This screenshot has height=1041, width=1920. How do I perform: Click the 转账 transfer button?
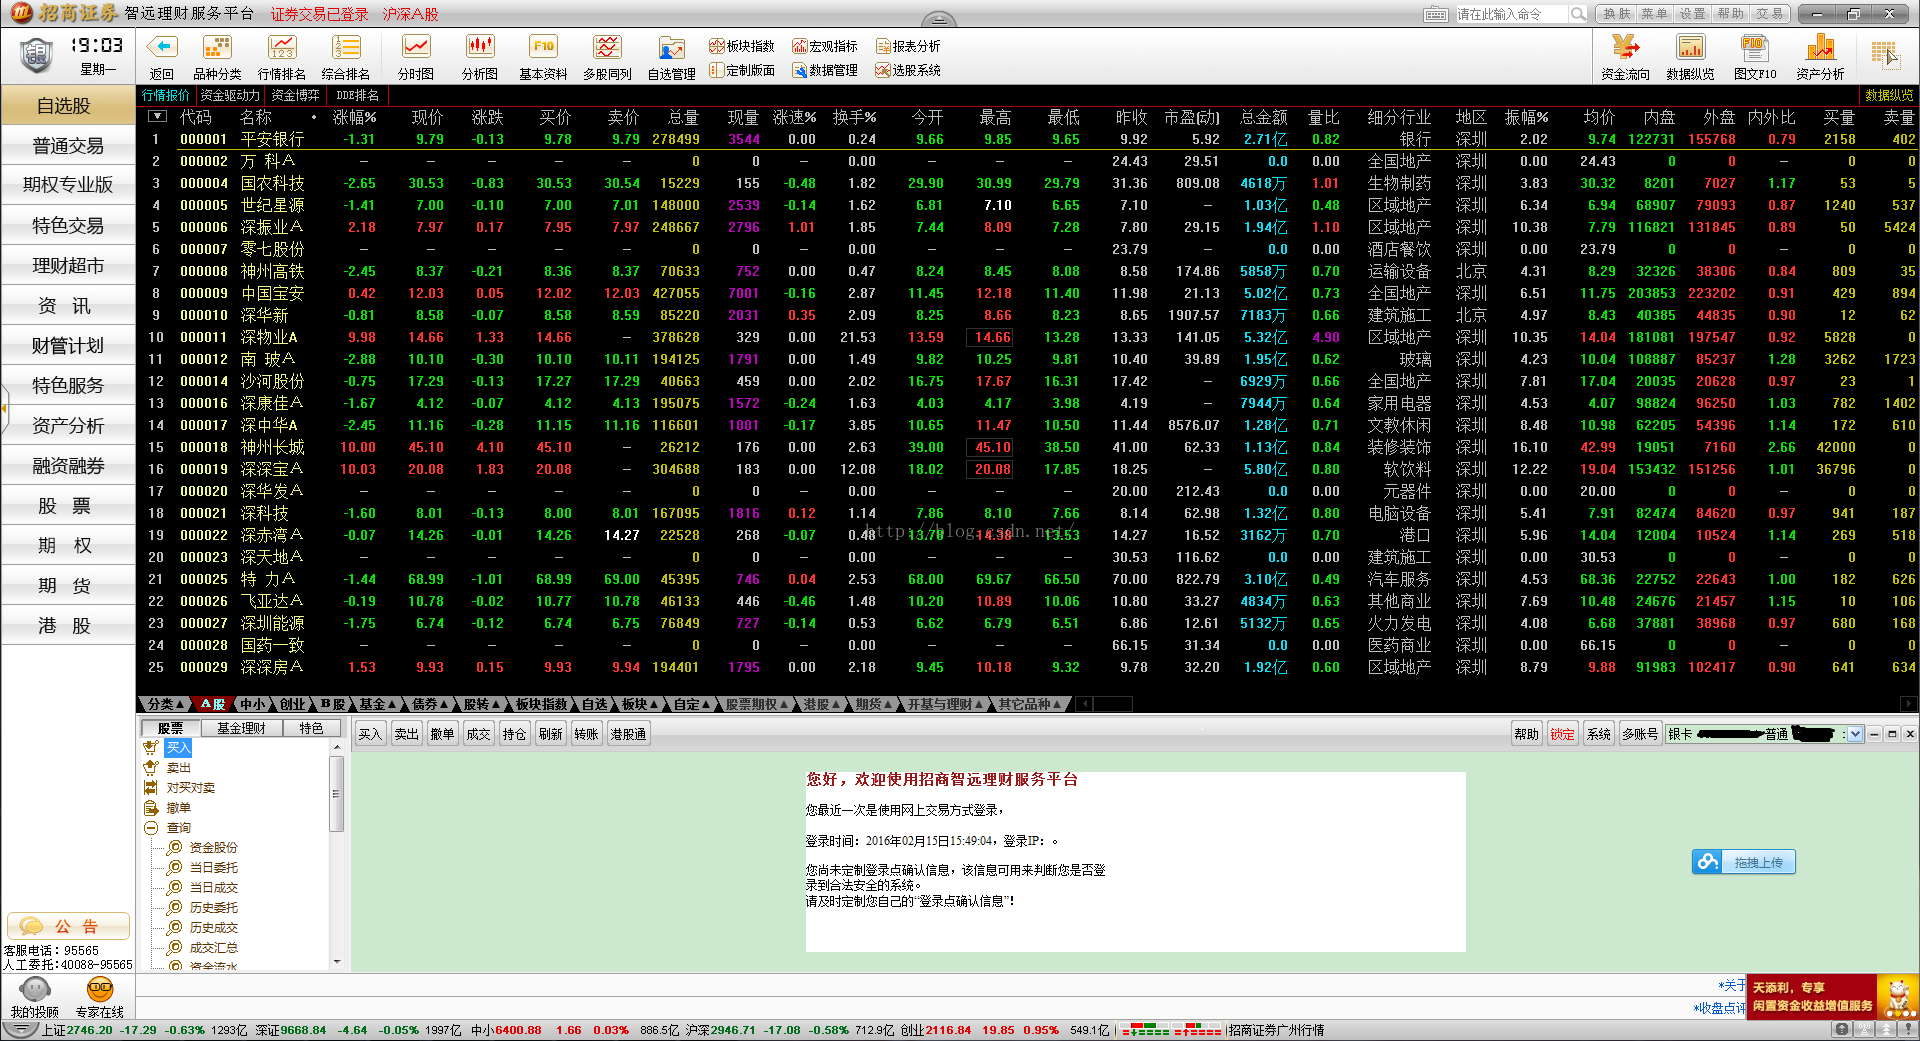[586, 734]
